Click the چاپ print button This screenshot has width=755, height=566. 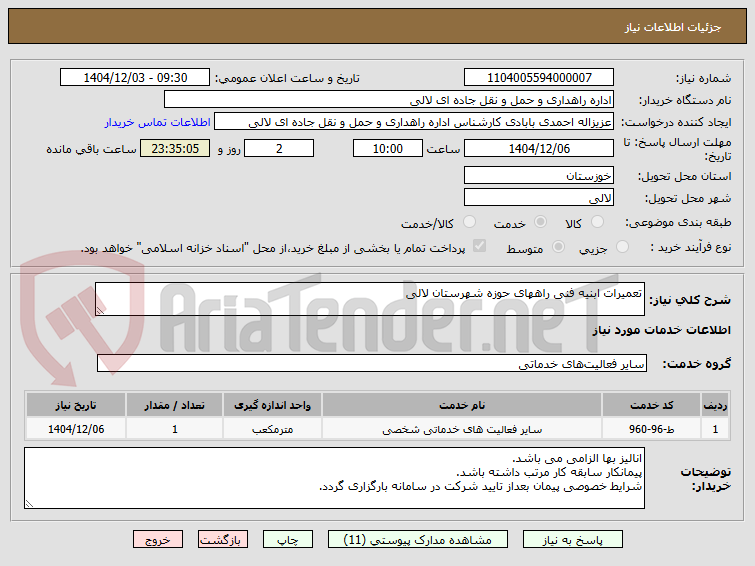coord(287,540)
